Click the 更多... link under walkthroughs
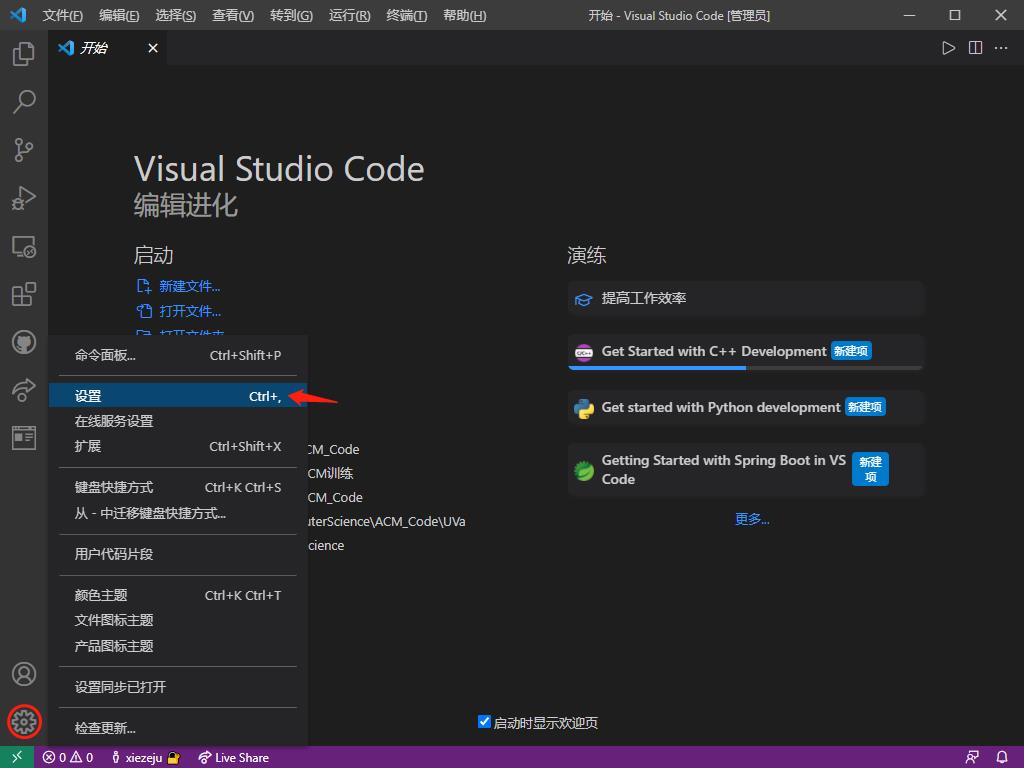 [x=752, y=519]
